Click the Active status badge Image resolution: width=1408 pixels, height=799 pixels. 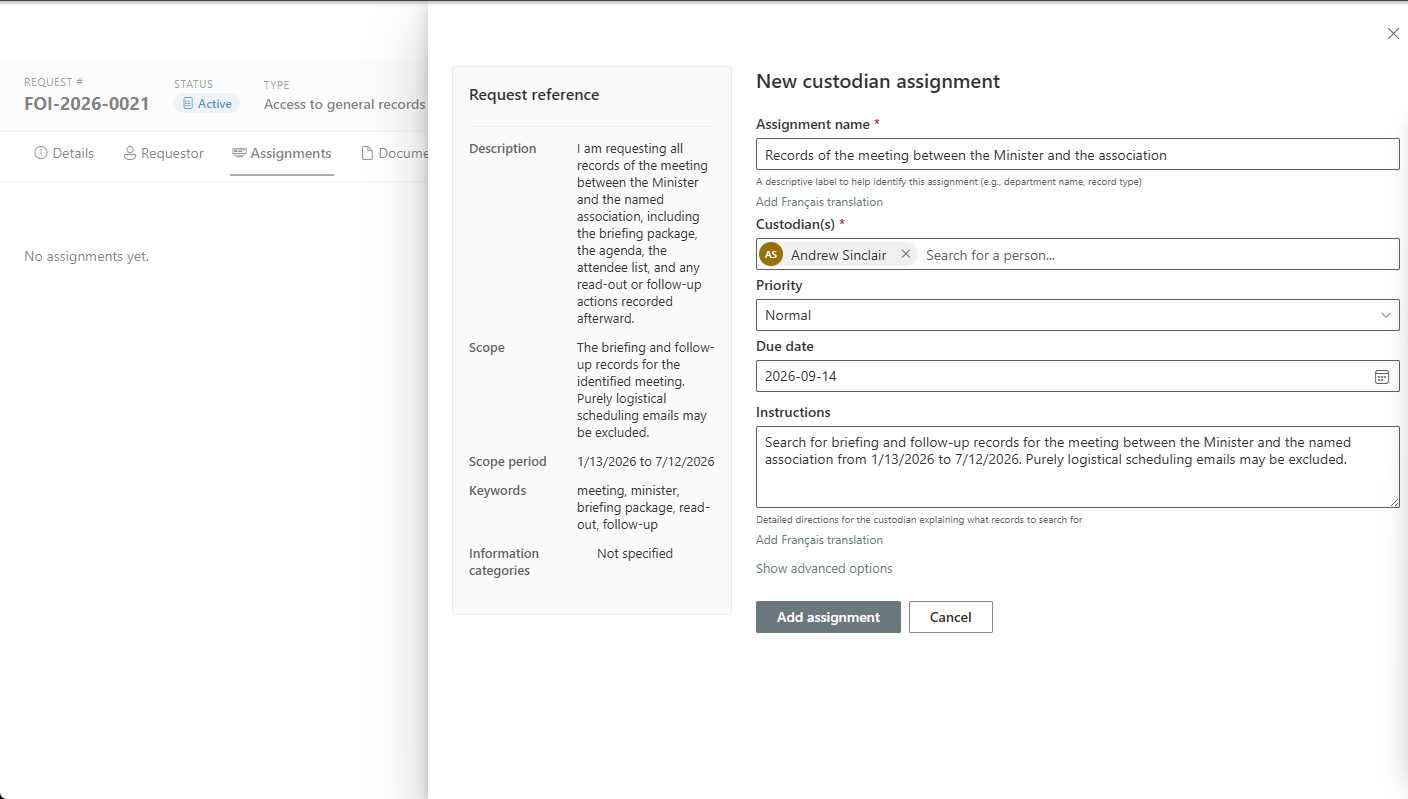[x=207, y=103]
